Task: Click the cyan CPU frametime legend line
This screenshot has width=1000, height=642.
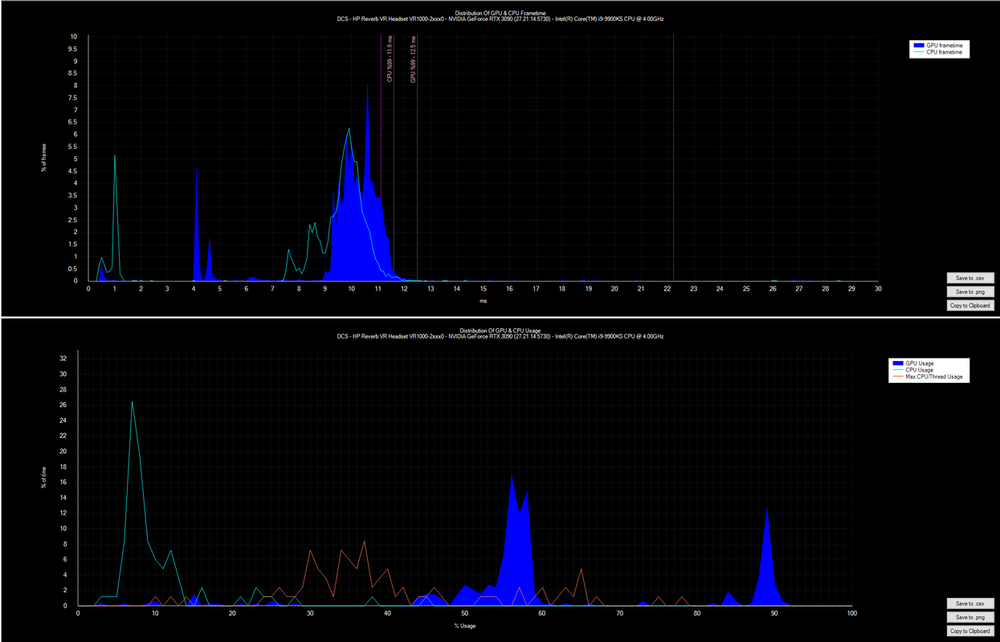Action: [x=919, y=53]
